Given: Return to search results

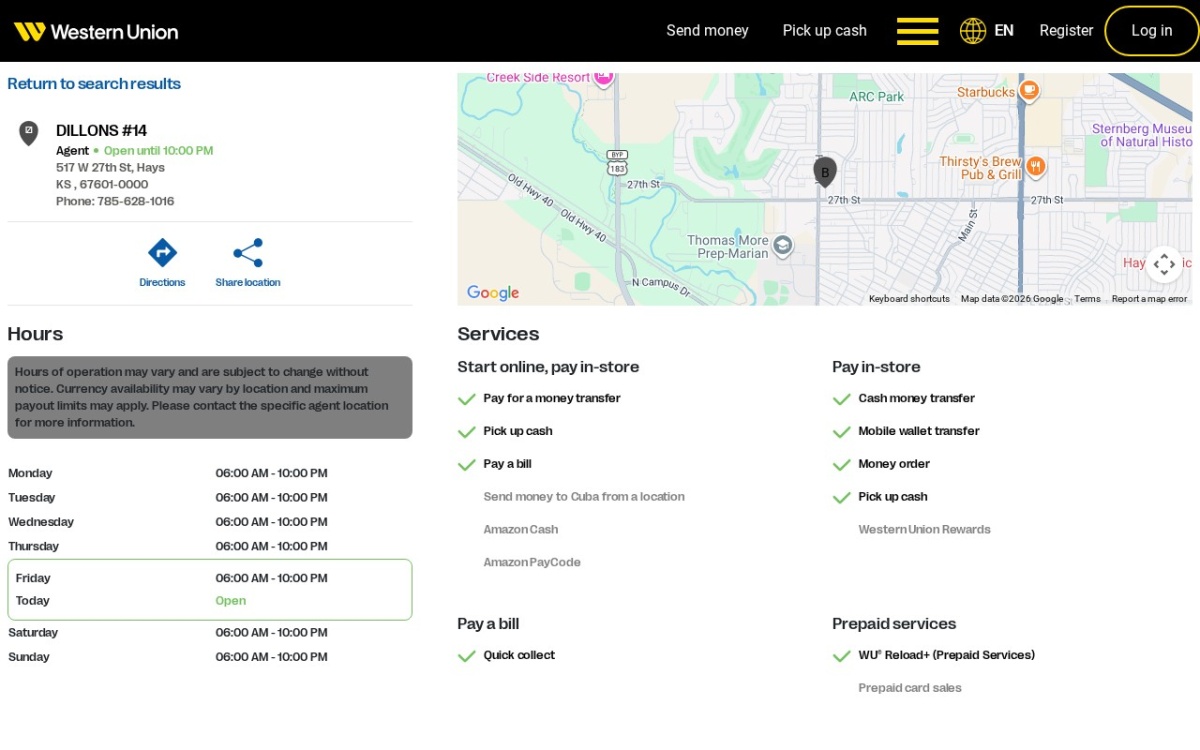Looking at the screenshot, I should (x=94, y=84).
